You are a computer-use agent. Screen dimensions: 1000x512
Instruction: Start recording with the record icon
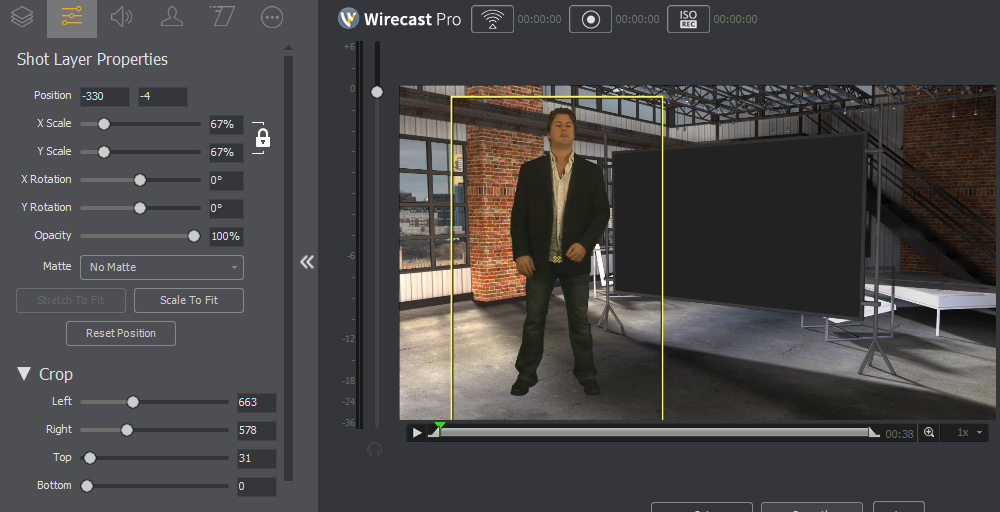pos(590,19)
